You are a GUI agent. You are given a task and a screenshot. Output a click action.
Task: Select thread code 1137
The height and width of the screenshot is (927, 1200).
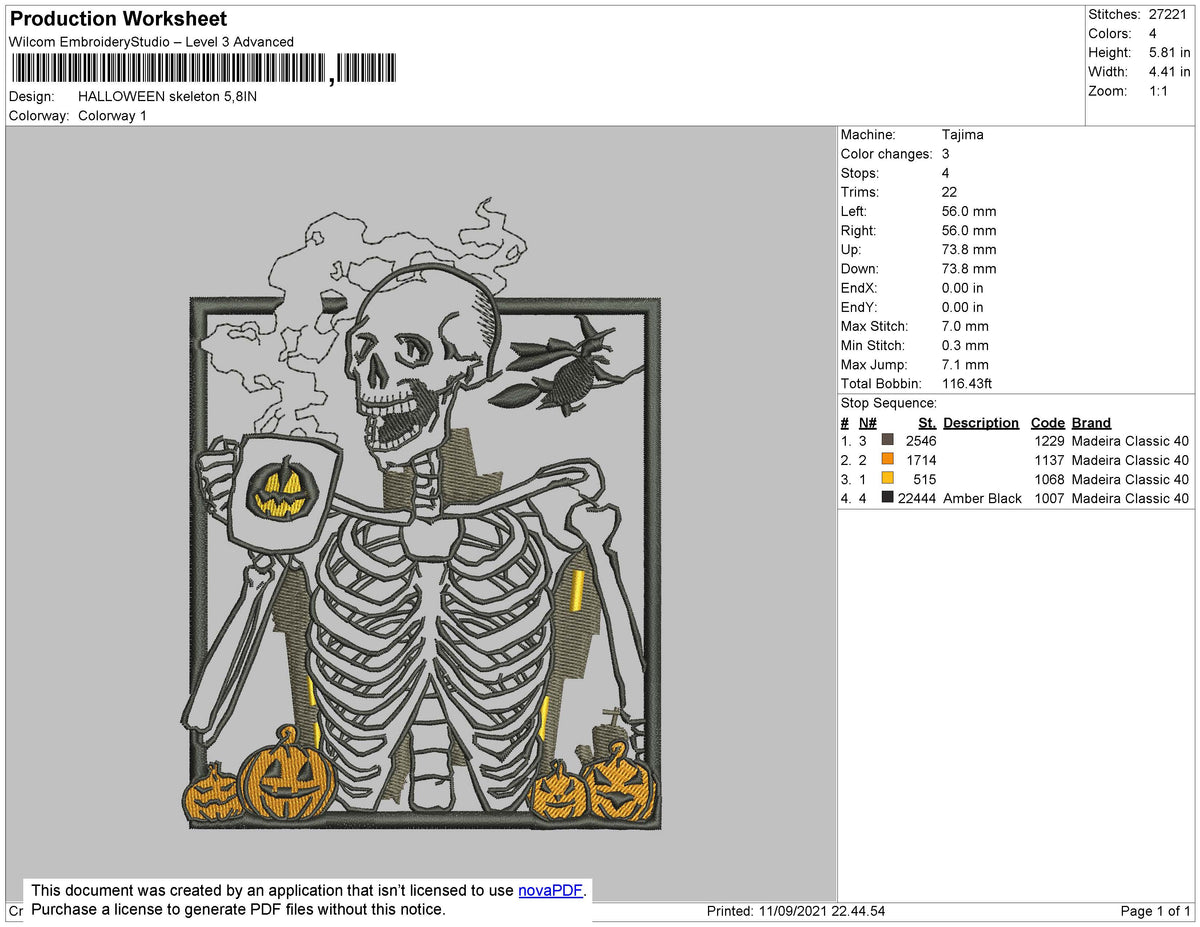pos(1048,460)
